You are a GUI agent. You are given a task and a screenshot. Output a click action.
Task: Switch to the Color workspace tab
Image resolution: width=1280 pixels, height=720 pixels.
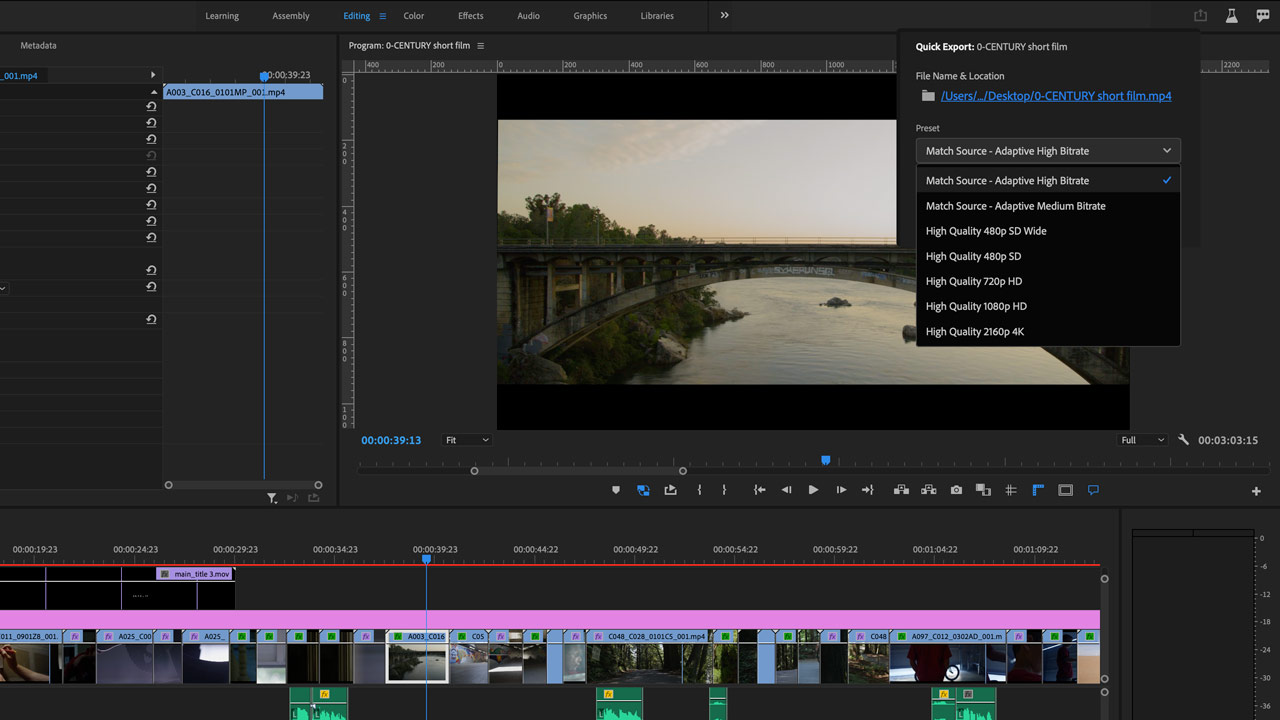(413, 16)
